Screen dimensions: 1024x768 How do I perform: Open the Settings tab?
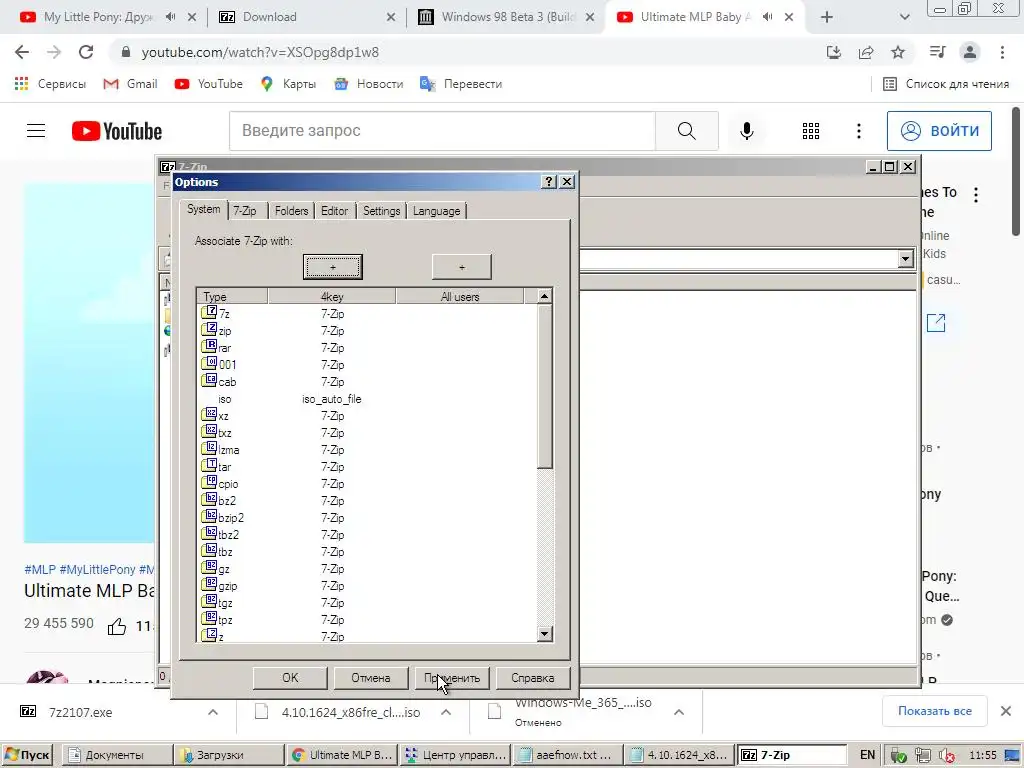click(381, 211)
